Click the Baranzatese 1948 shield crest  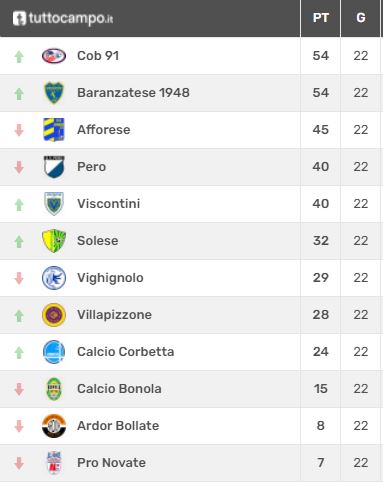(54, 93)
